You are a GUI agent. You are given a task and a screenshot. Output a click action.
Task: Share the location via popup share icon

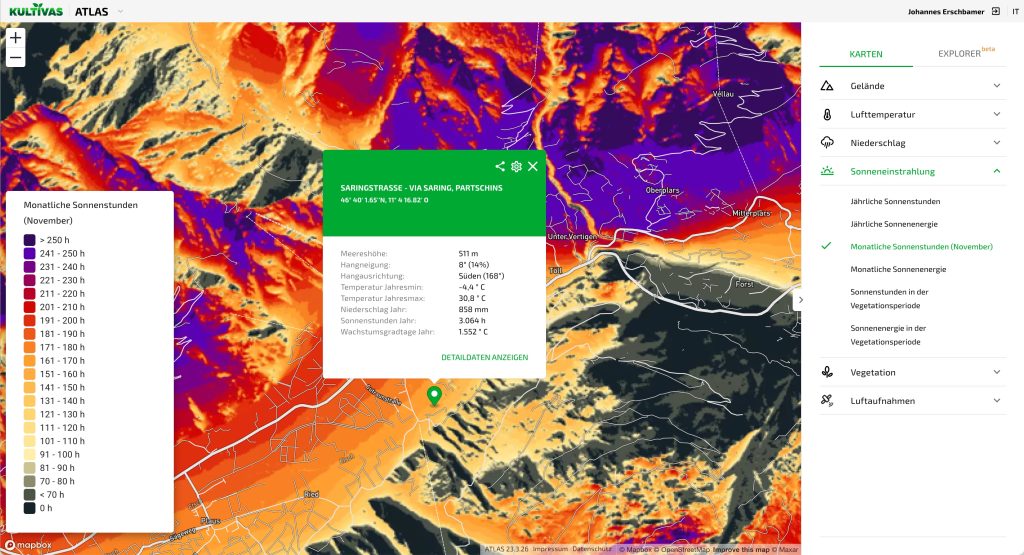pos(500,166)
